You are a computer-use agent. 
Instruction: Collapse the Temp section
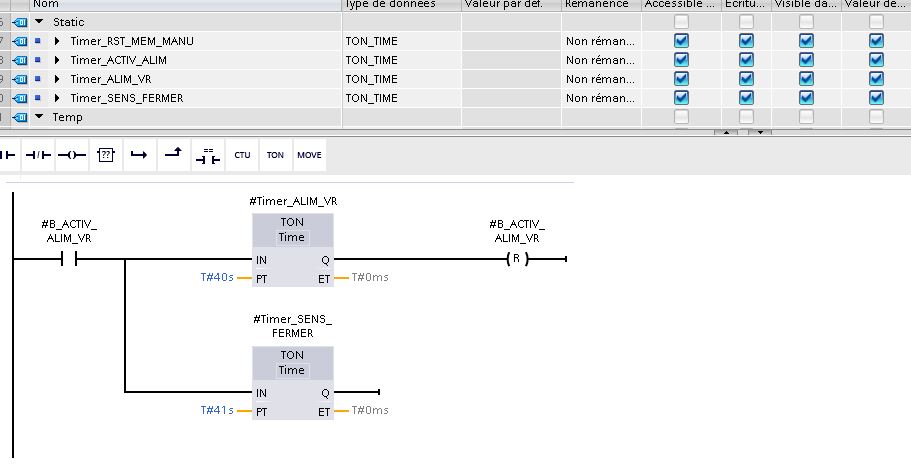(39, 117)
